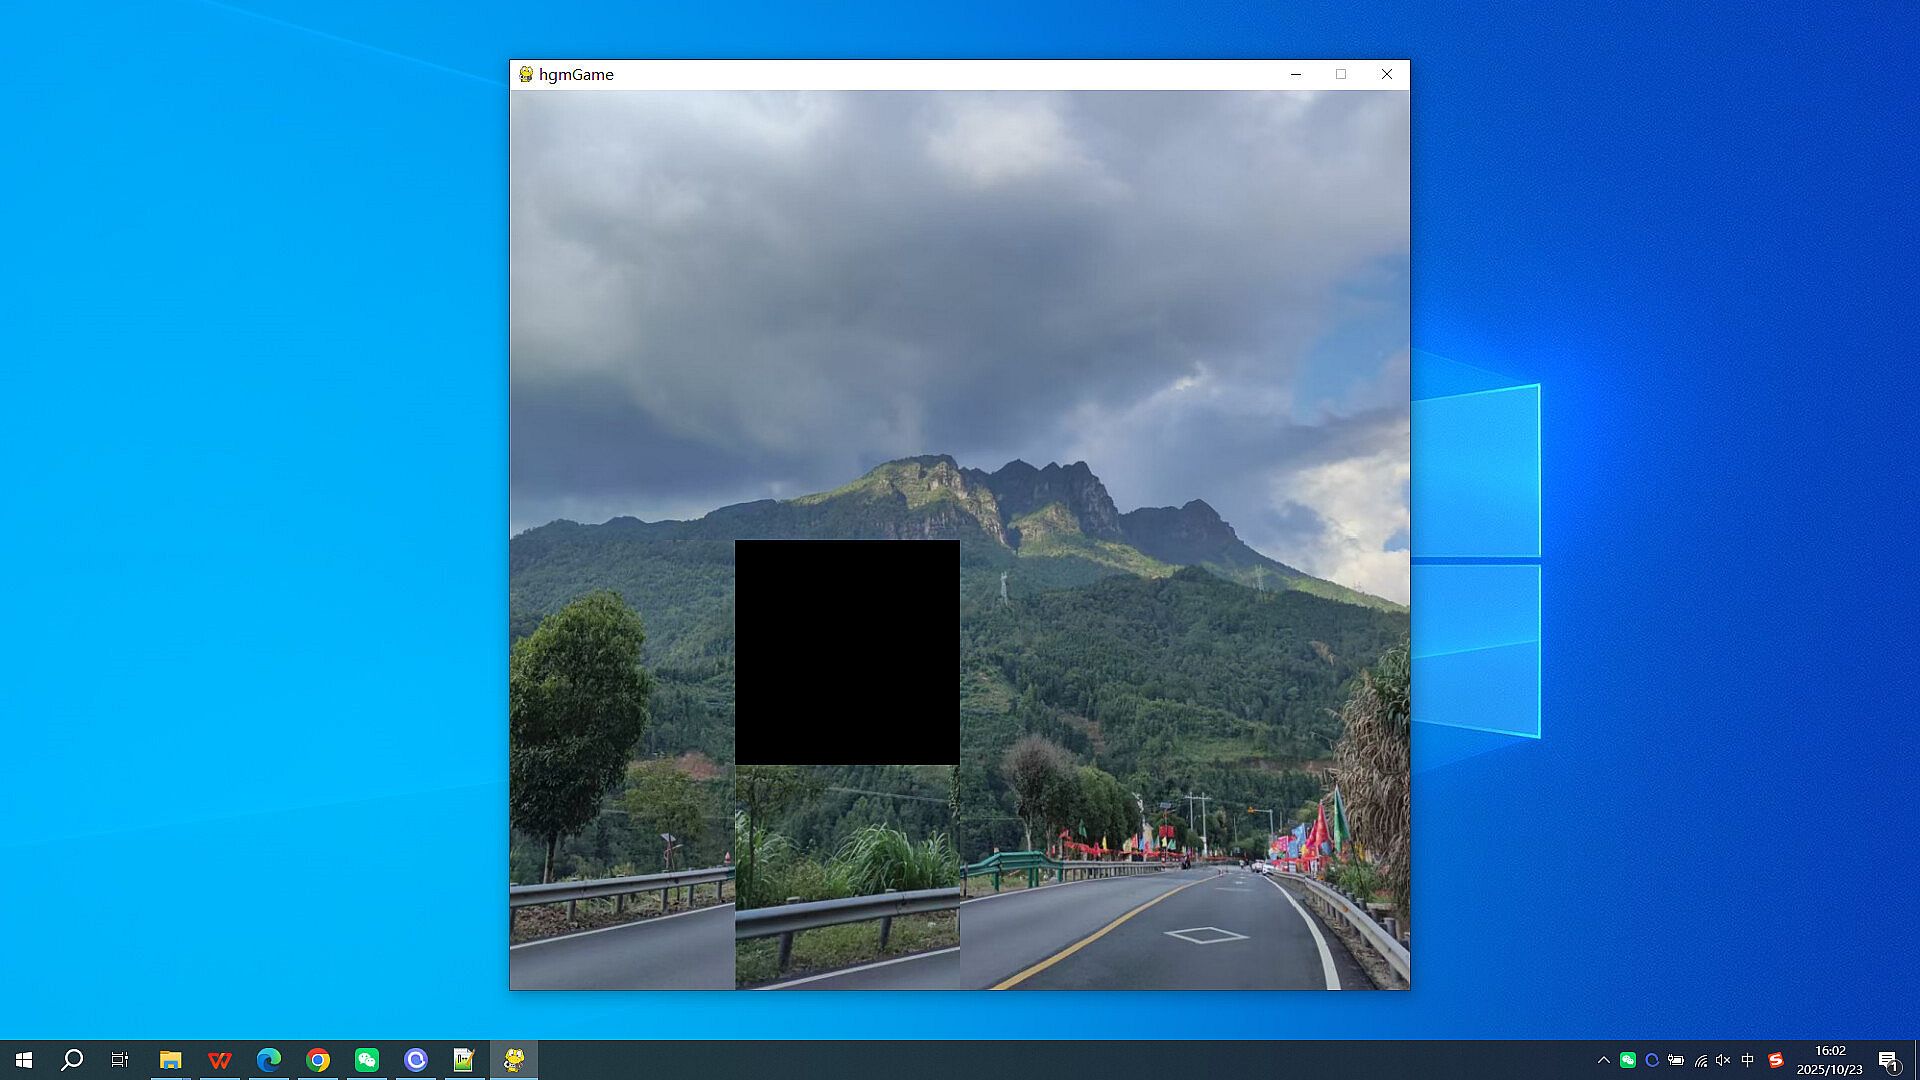Image resolution: width=1920 pixels, height=1080 pixels.
Task: Launch Google Chrome from taskbar
Action: coord(318,1060)
